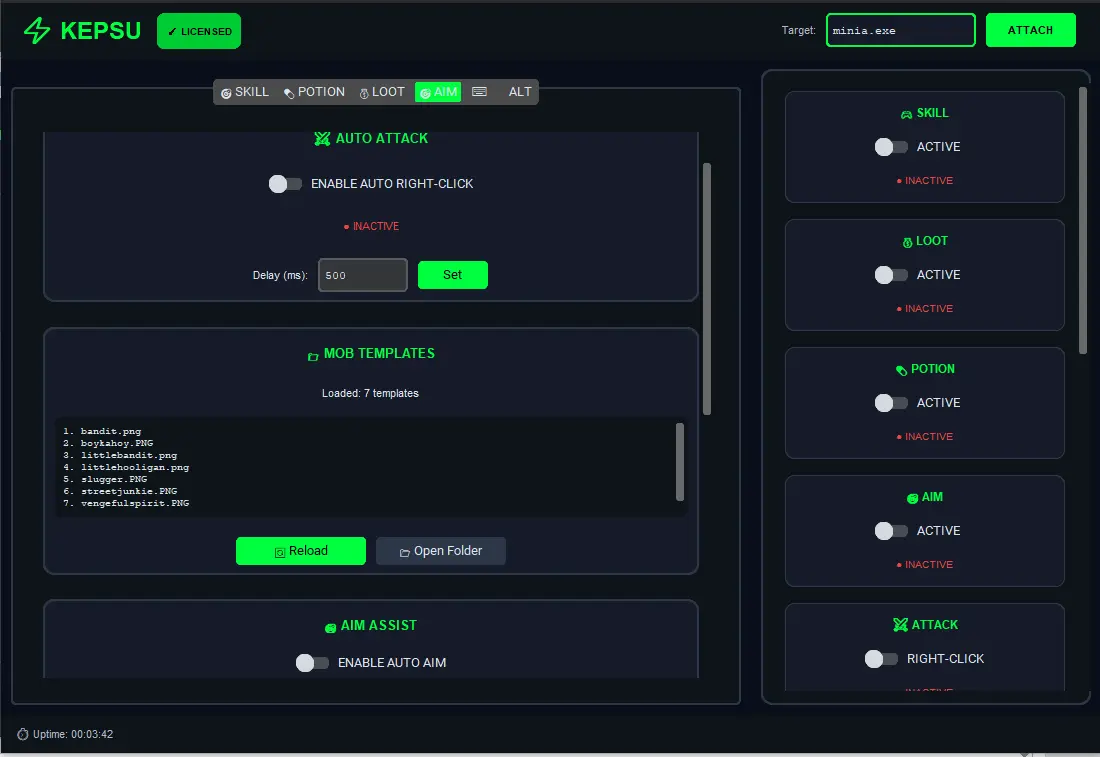Click the Potion card INACTIVE status

point(925,436)
